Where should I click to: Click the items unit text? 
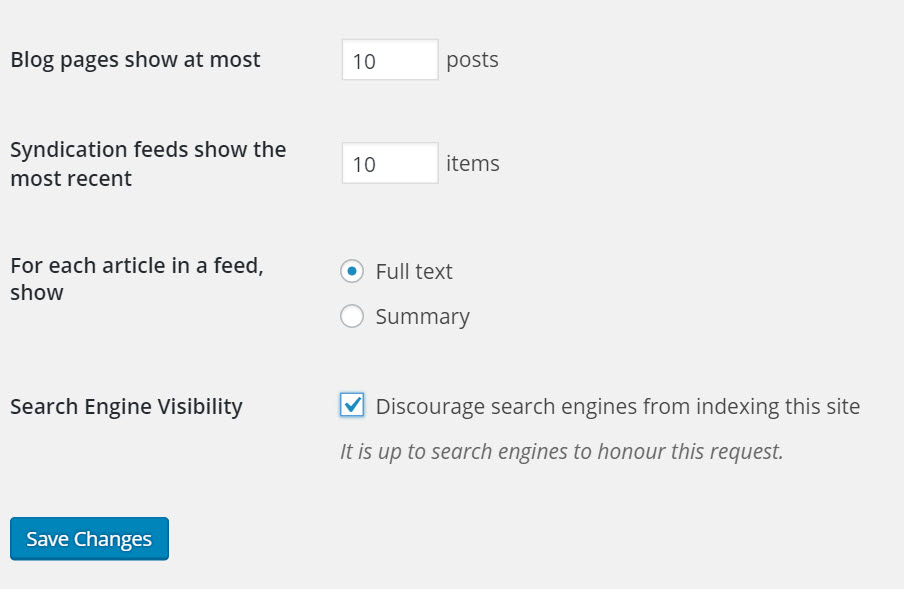(472, 163)
